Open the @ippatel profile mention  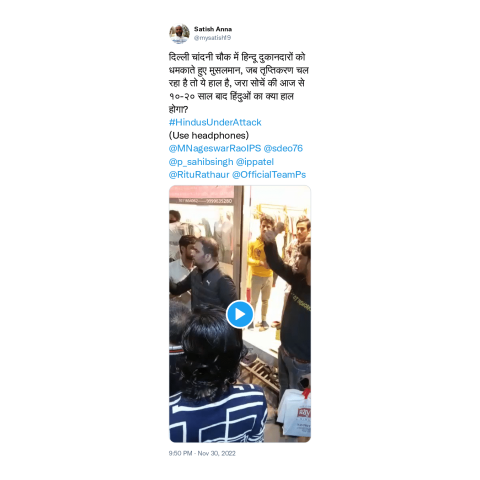[x=255, y=162]
